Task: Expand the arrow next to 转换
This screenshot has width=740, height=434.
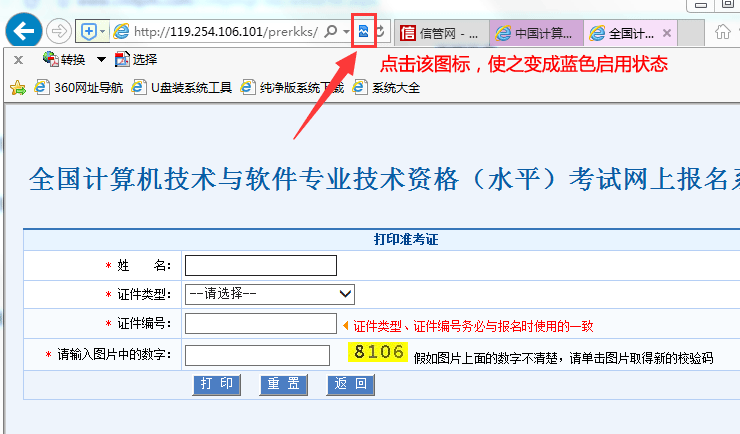Action: [102, 60]
